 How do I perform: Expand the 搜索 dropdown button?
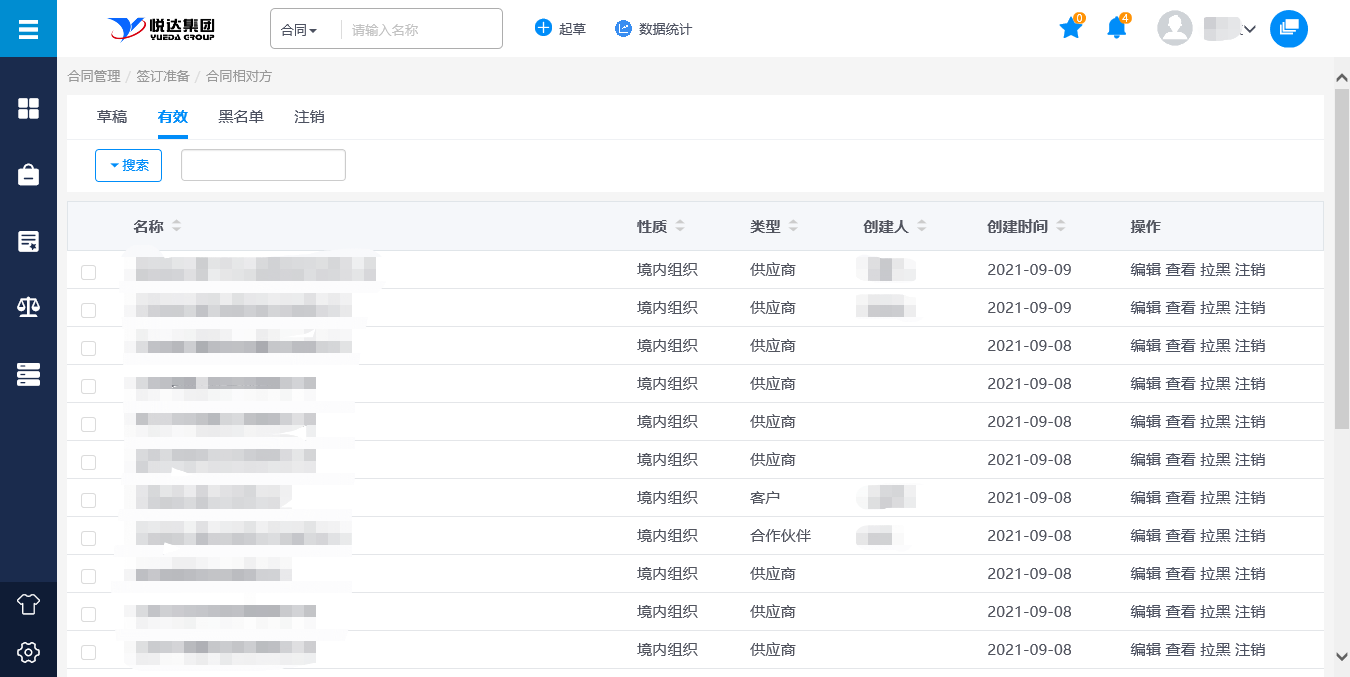tap(128, 165)
